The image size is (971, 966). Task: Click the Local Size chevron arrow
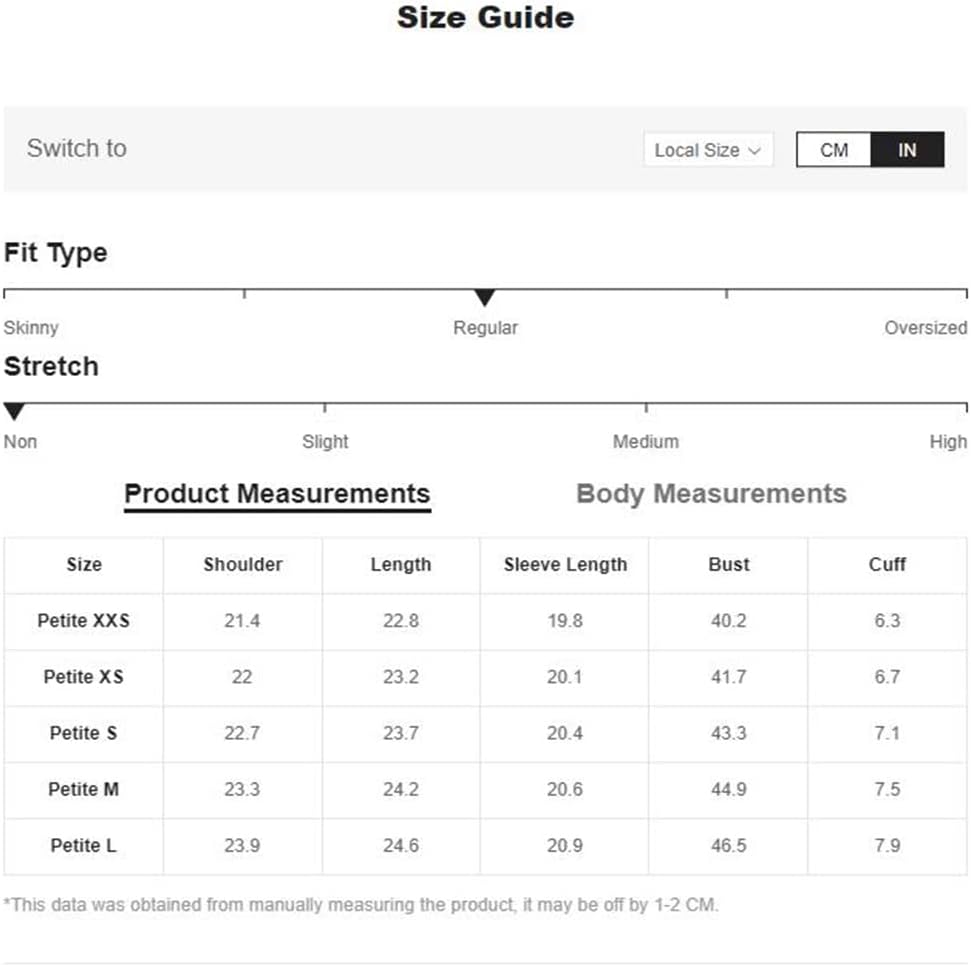[755, 151]
